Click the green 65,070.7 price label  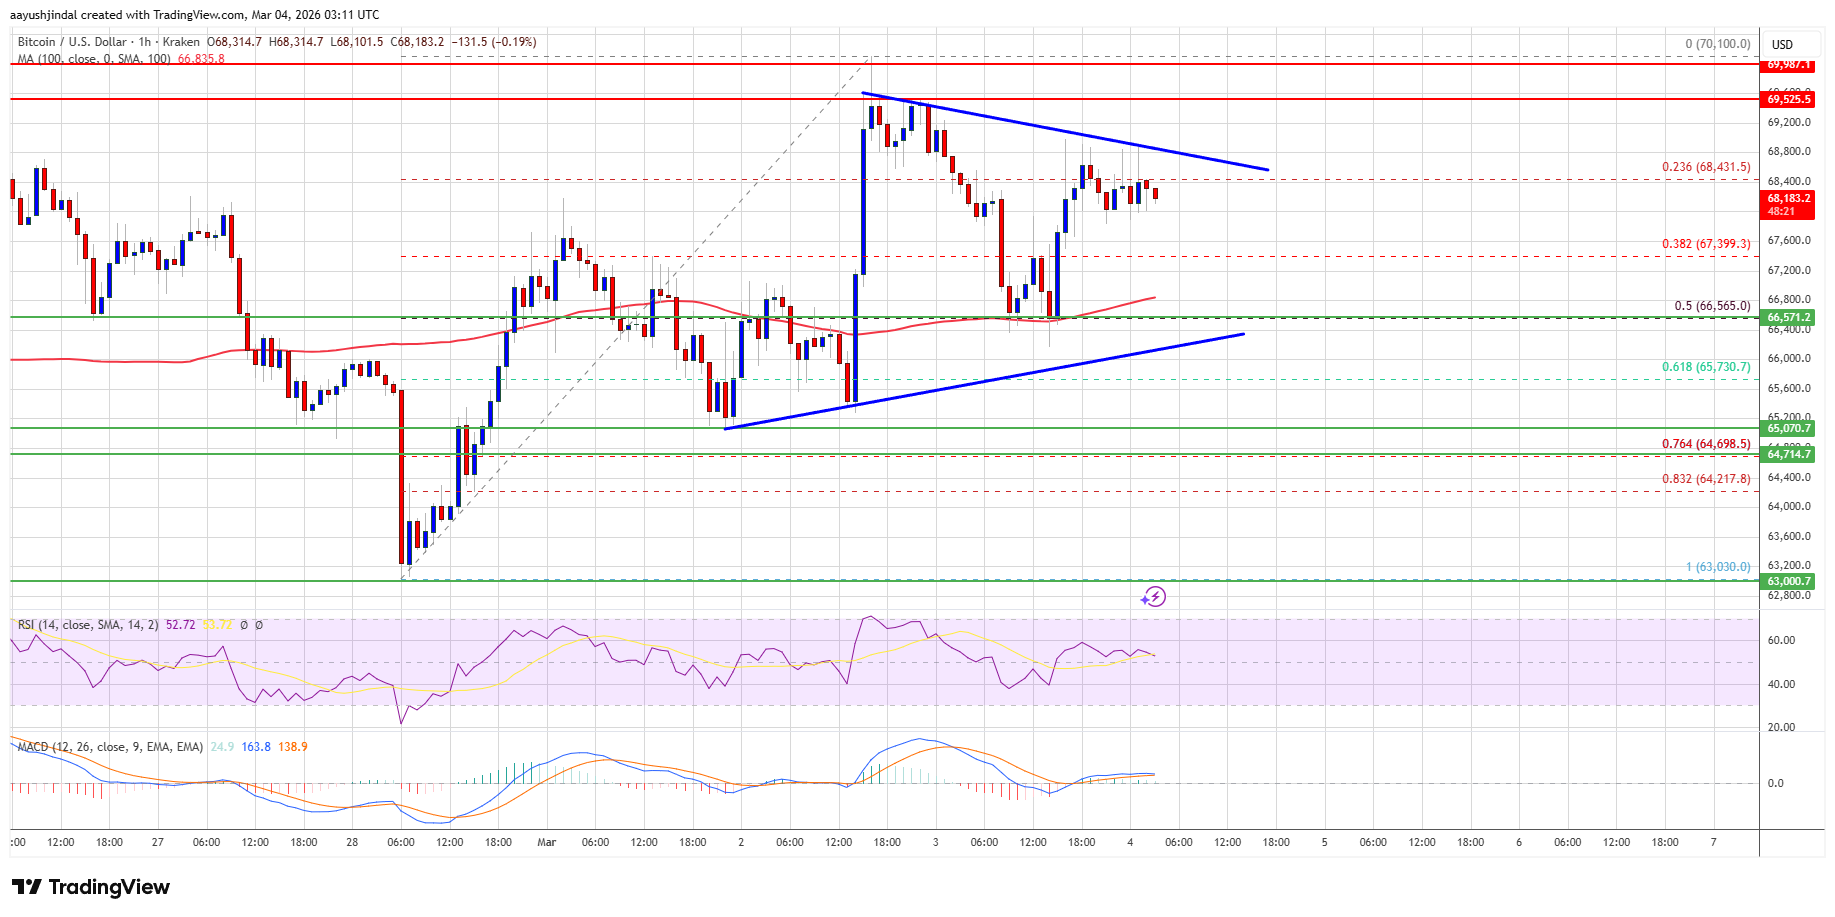coord(1788,428)
